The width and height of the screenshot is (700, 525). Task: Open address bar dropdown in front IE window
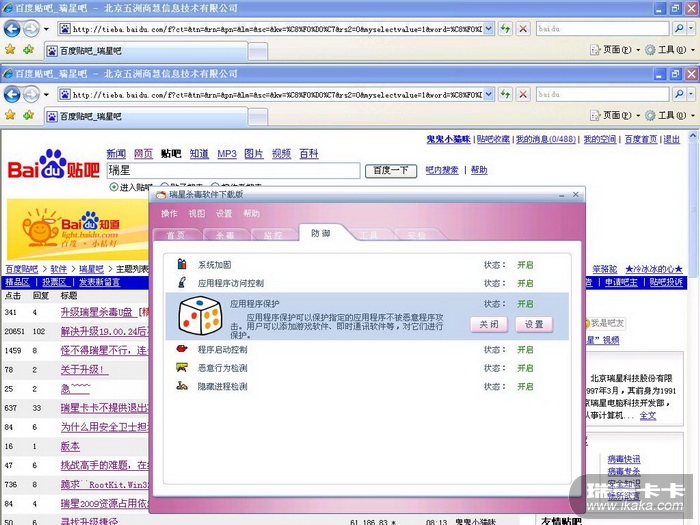(x=488, y=94)
